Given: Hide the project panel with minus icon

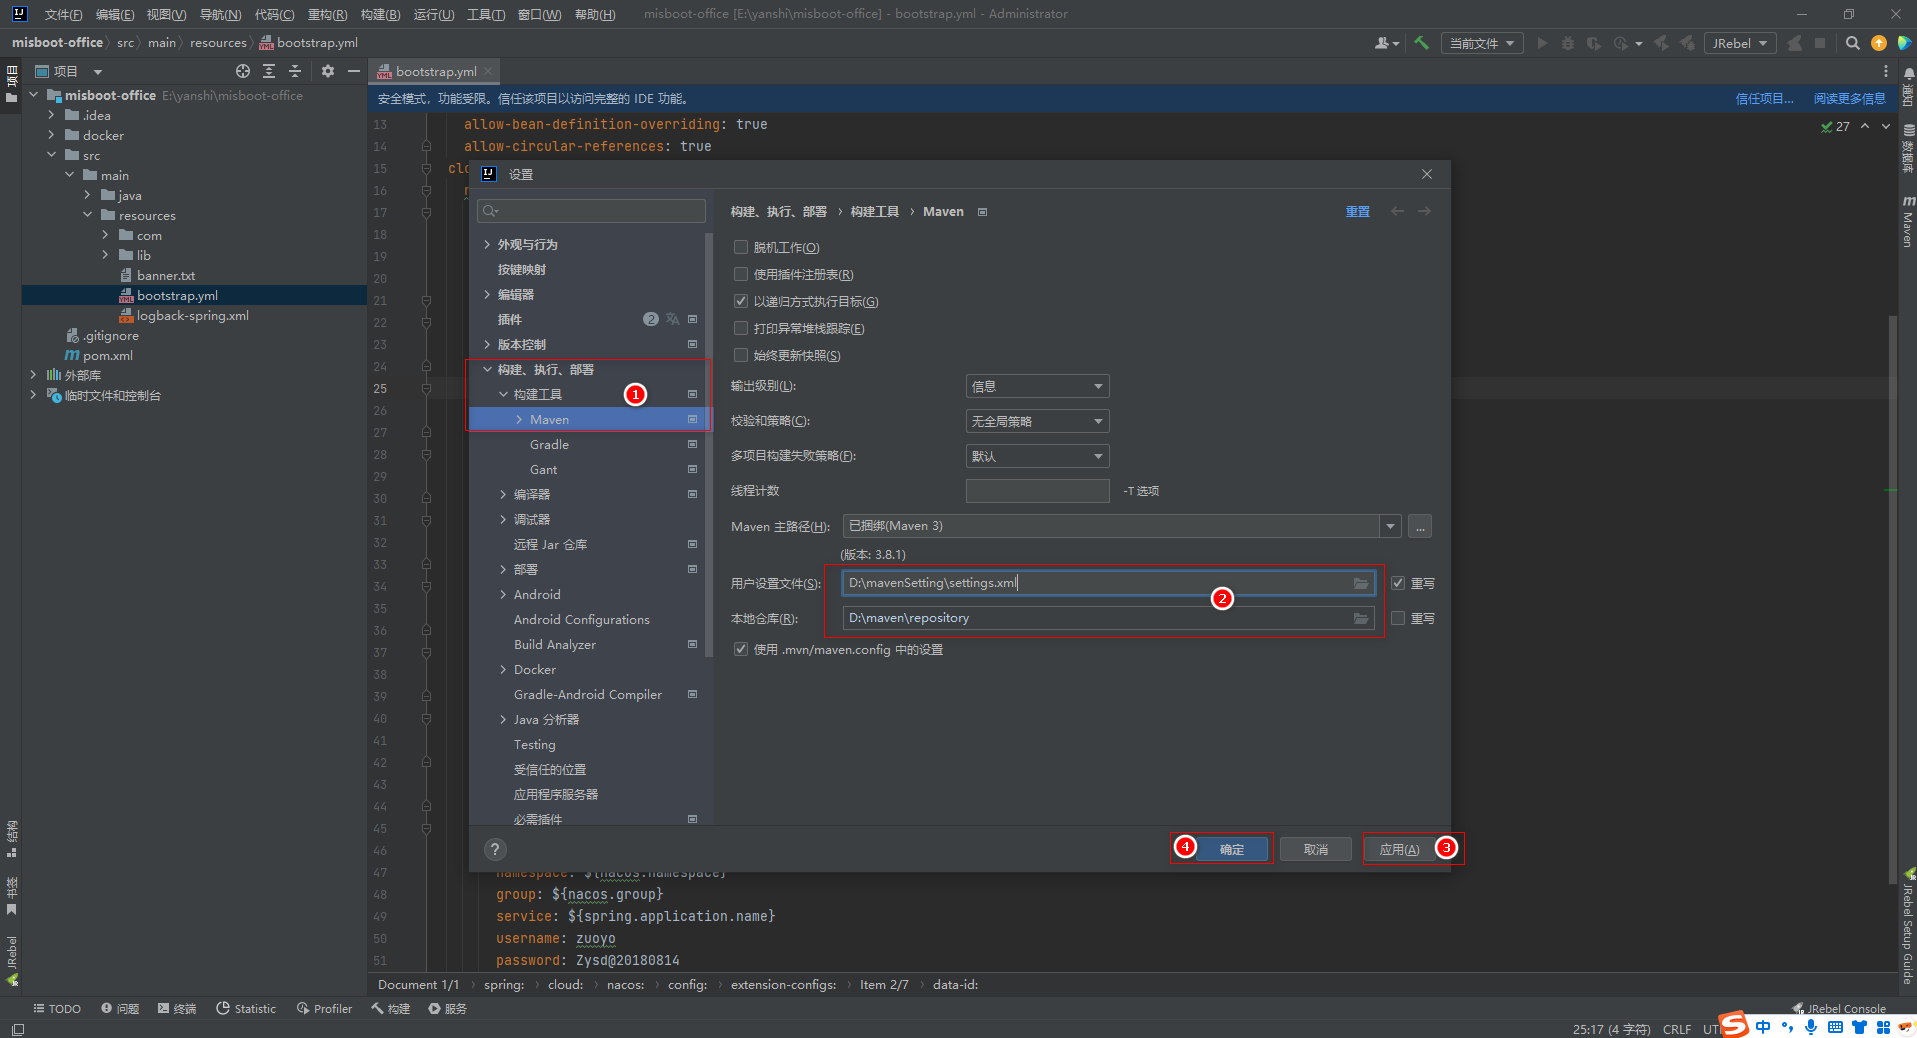Looking at the screenshot, I should tap(354, 71).
